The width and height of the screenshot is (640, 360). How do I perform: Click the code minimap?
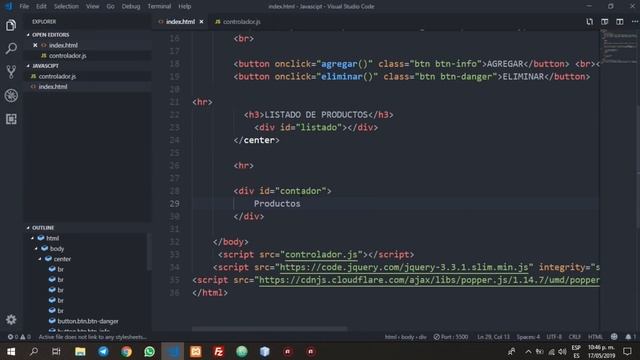tap(619, 47)
